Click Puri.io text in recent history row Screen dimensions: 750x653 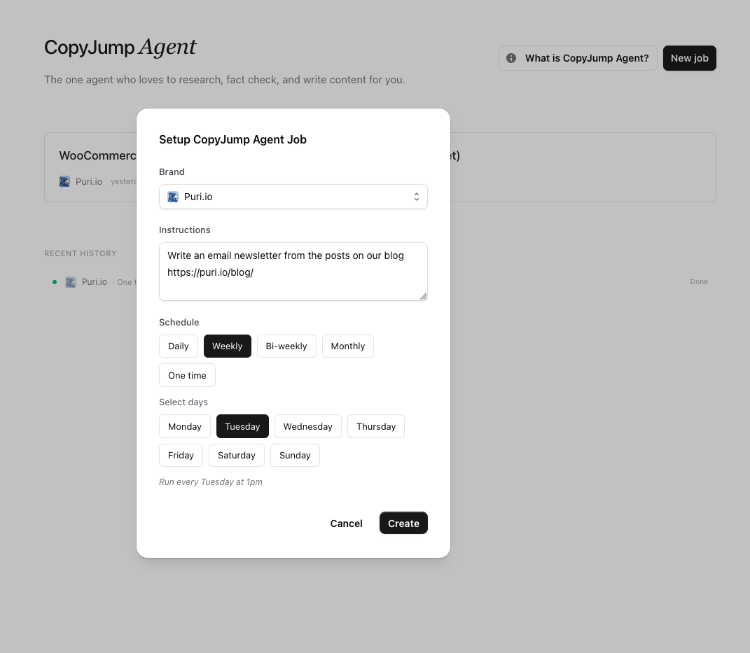click(94, 282)
